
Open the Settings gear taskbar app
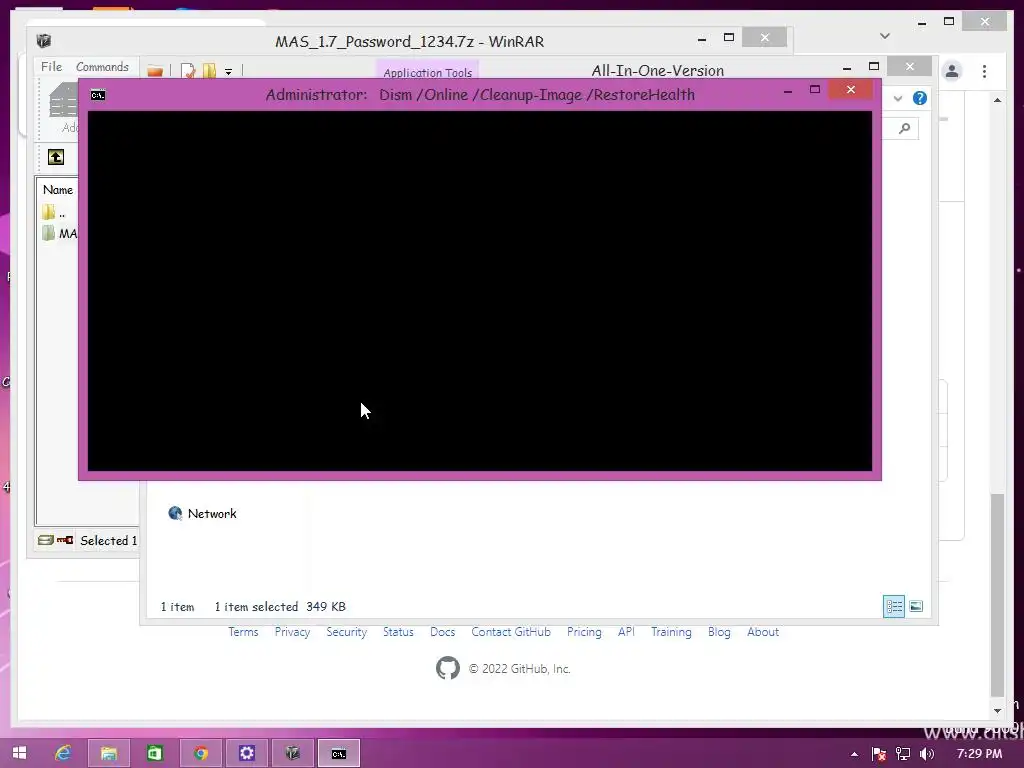coord(246,753)
